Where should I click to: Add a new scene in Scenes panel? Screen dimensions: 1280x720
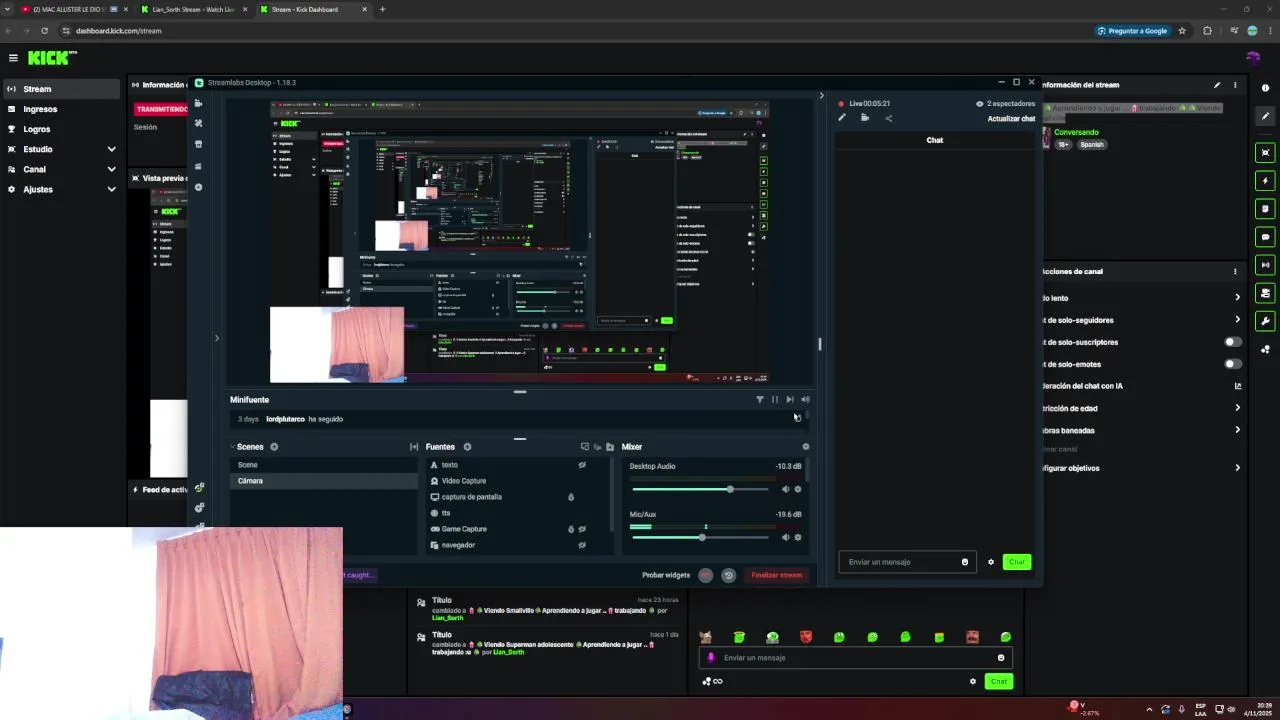274,447
